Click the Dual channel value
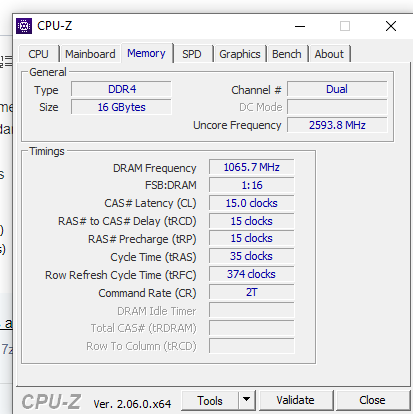Viewport: 413px width, 414px height. click(x=337, y=89)
